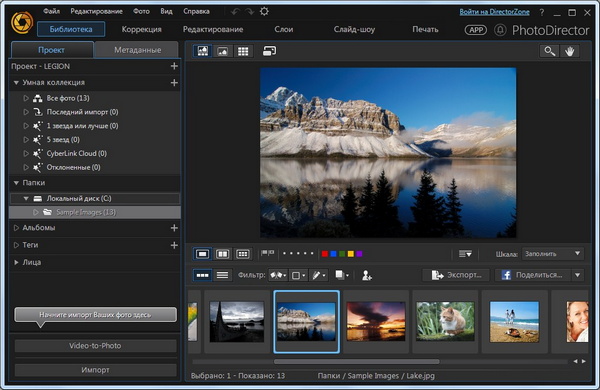
Task: Open dropdown arrow next to Поделиться
Action: (x=578, y=275)
